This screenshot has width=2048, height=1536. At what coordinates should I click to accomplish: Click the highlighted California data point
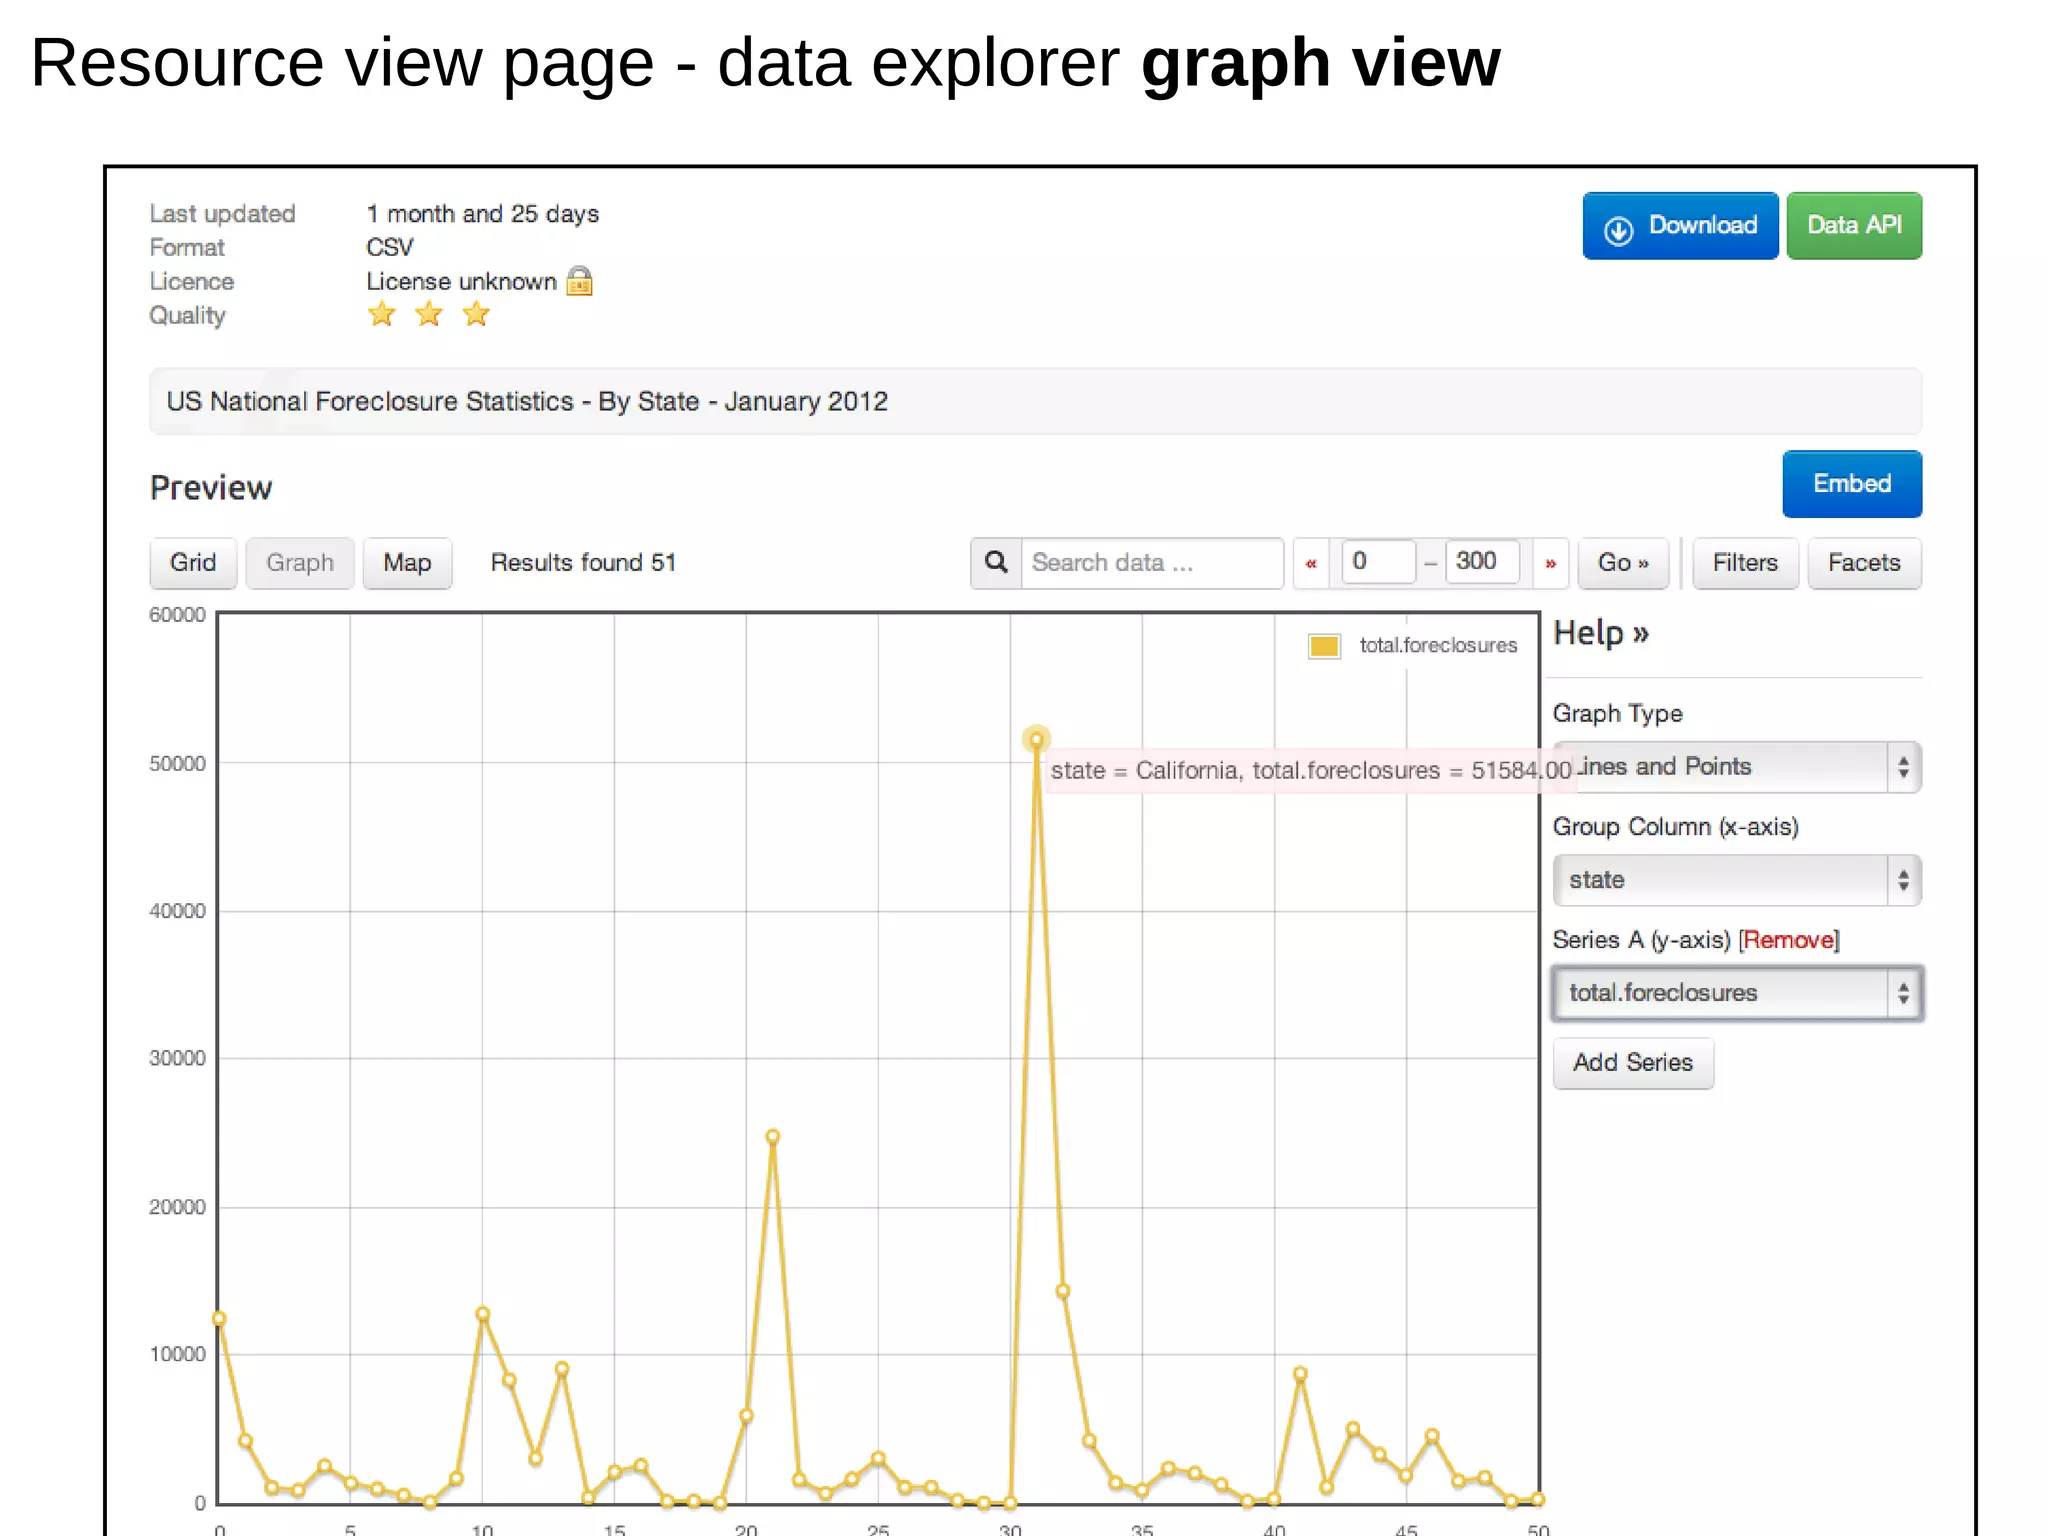(x=1036, y=739)
